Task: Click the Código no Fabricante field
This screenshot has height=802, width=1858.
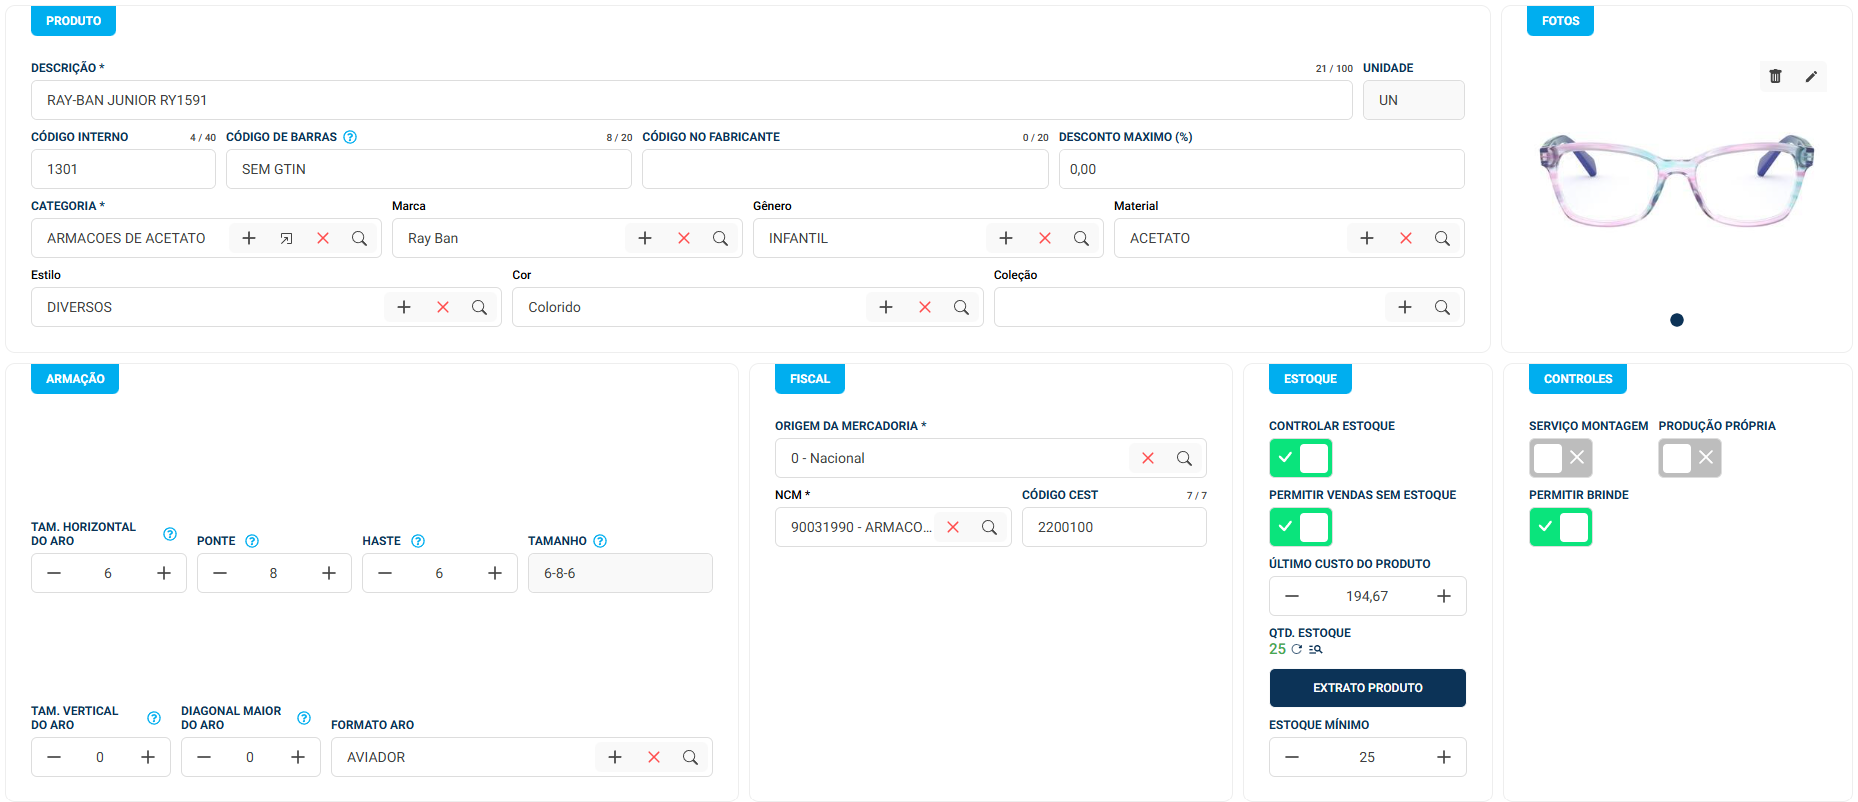Action: point(845,169)
